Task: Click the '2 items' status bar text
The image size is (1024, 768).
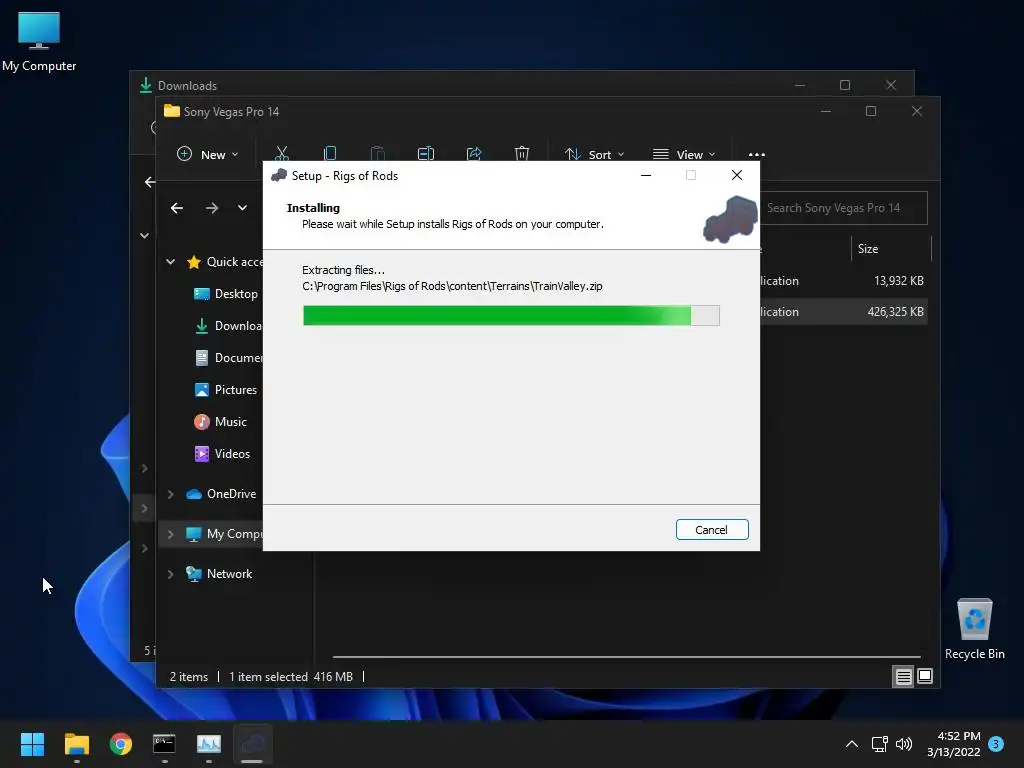Action: pos(189,677)
